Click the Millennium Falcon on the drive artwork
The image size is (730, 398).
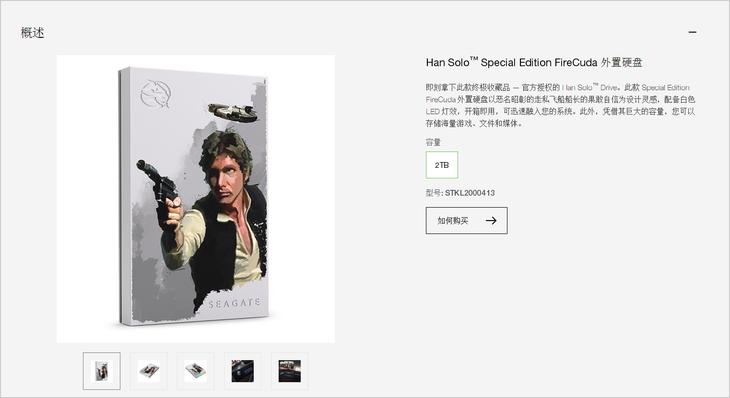pyautogui.click(x=233, y=112)
